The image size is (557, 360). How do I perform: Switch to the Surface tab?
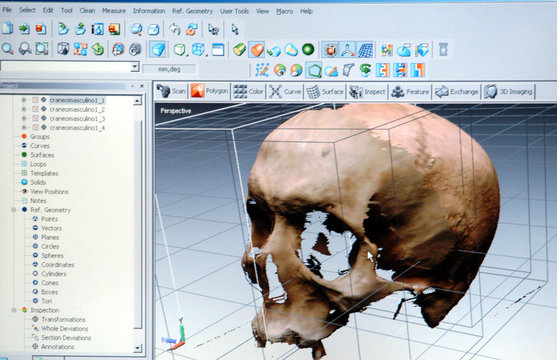(x=325, y=92)
